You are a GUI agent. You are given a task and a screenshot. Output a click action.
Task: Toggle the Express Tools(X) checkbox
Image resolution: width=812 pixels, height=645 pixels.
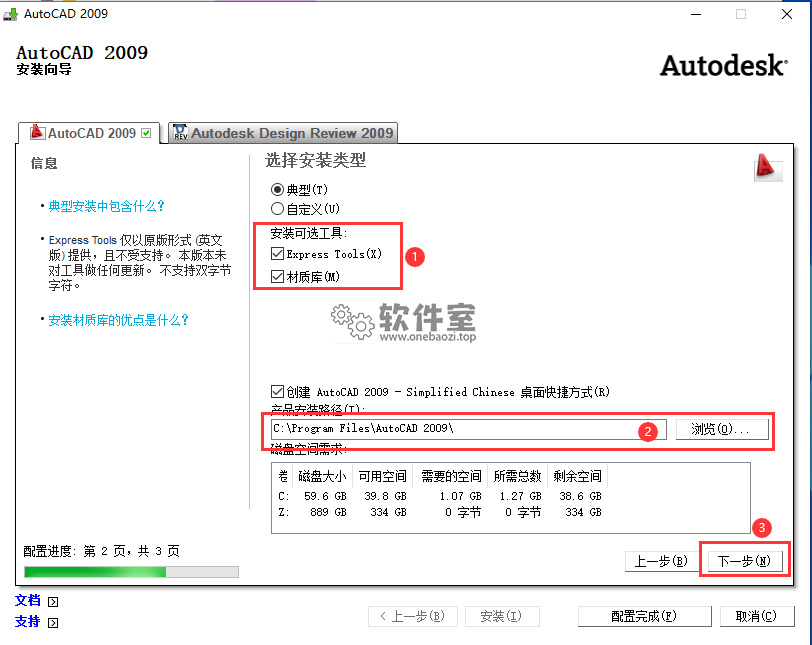click(x=278, y=254)
